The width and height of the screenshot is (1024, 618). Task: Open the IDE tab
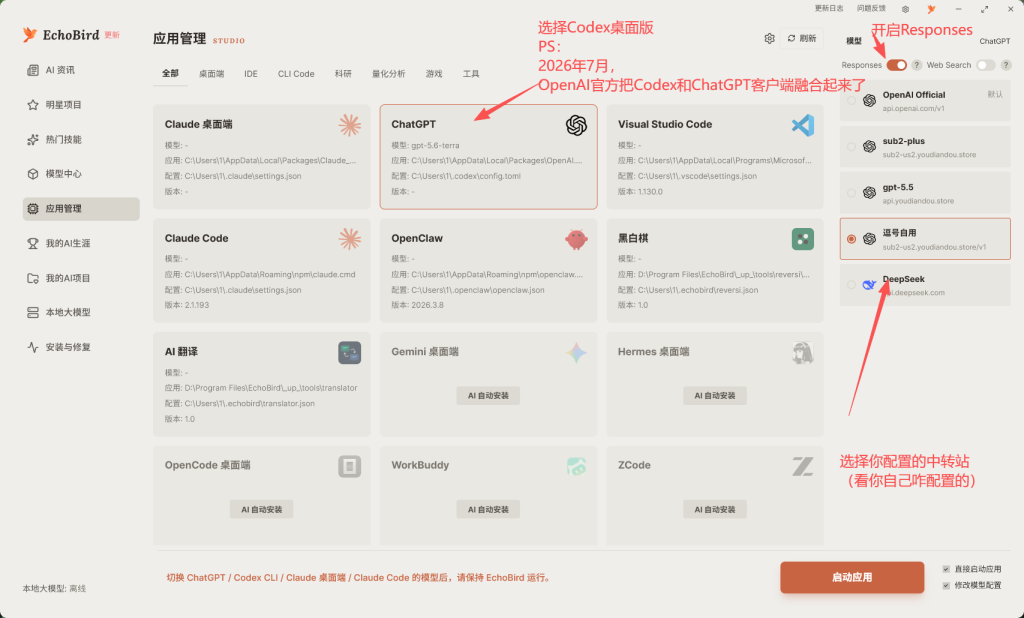(x=251, y=74)
